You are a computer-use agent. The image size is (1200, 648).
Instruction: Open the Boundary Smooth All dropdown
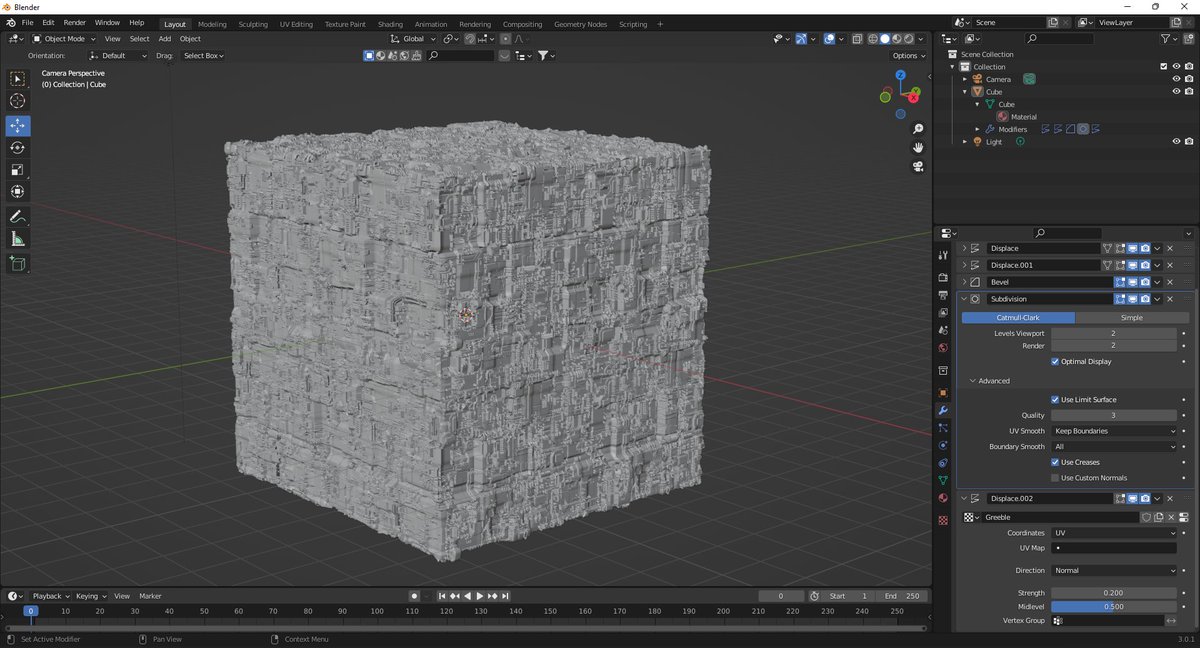click(1114, 447)
